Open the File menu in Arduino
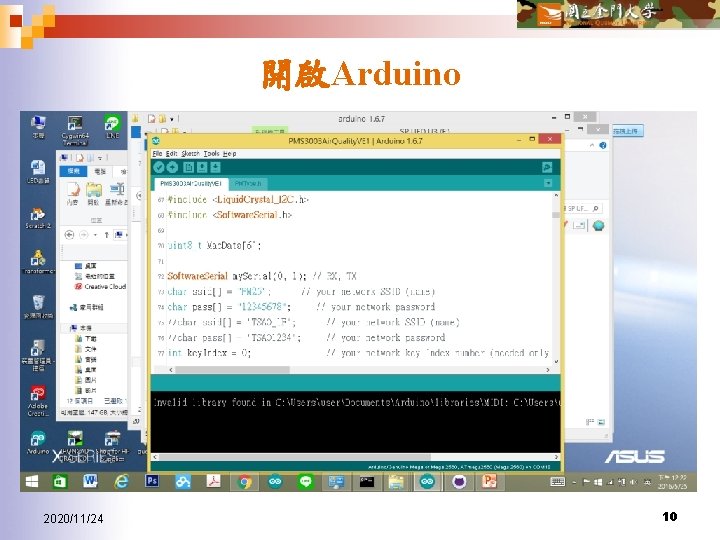 pos(157,153)
